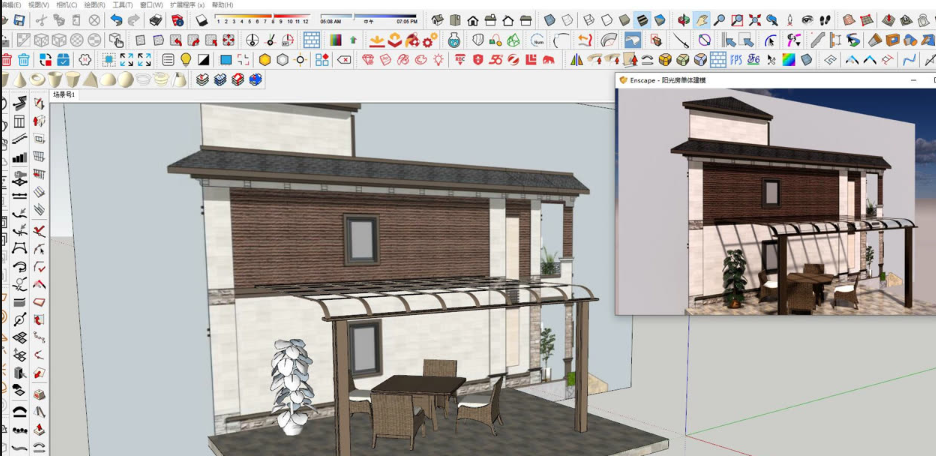Click the Undo arrow icon
The width and height of the screenshot is (936, 456).
[116, 20]
